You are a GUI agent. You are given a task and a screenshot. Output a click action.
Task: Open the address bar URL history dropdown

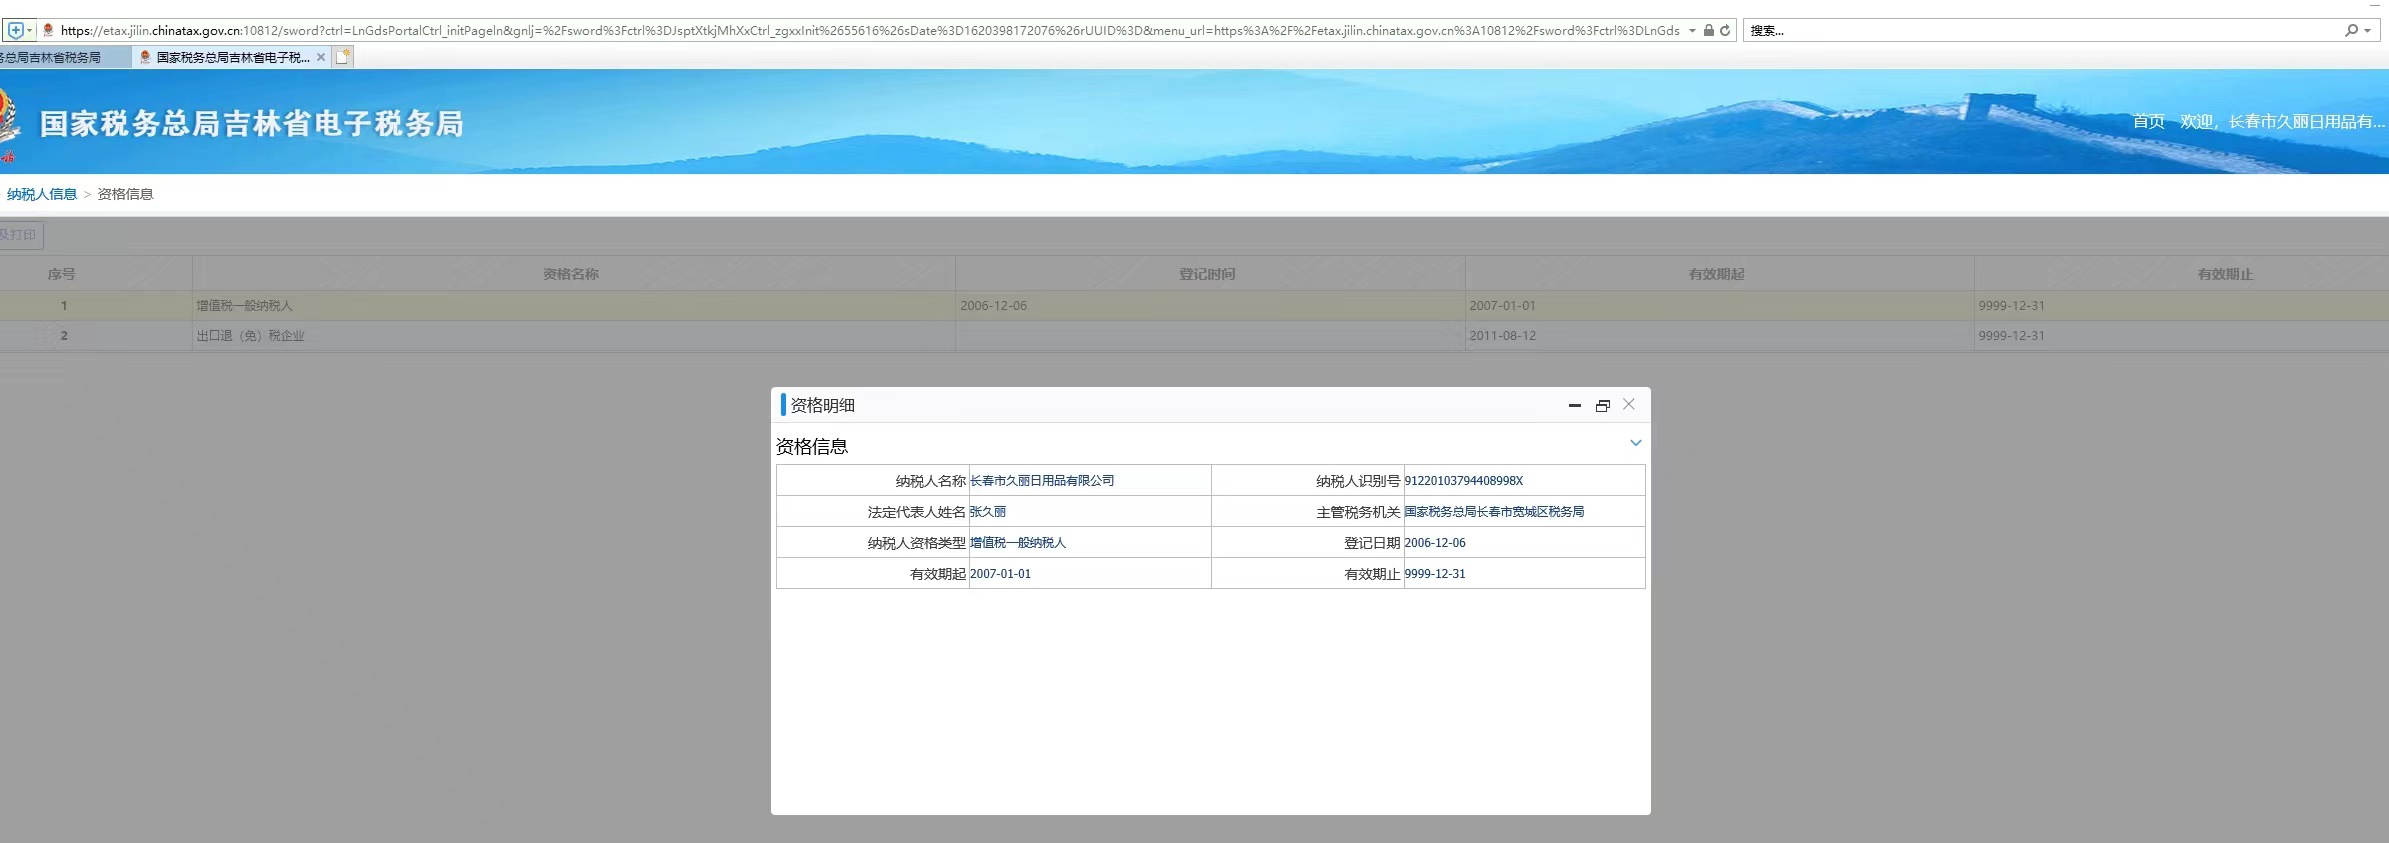tap(1692, 30)
